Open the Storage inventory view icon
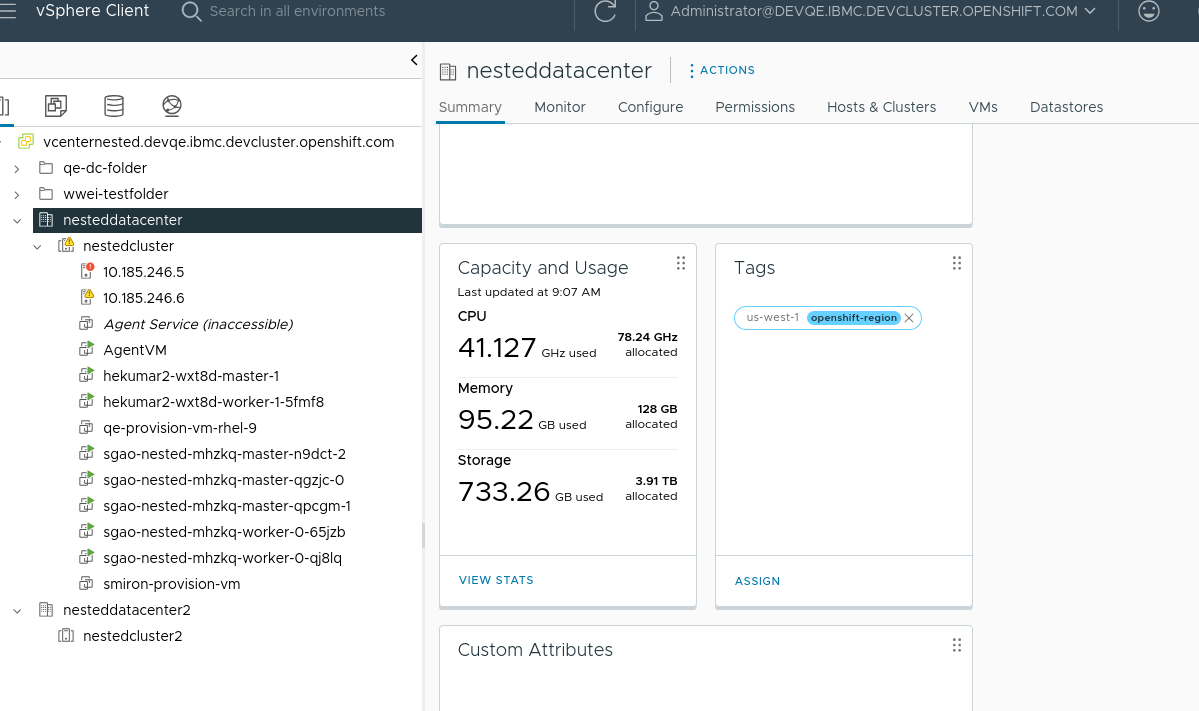Viewport: 1199px width, 711px height. pyautogui.click(x=114, y=105)
